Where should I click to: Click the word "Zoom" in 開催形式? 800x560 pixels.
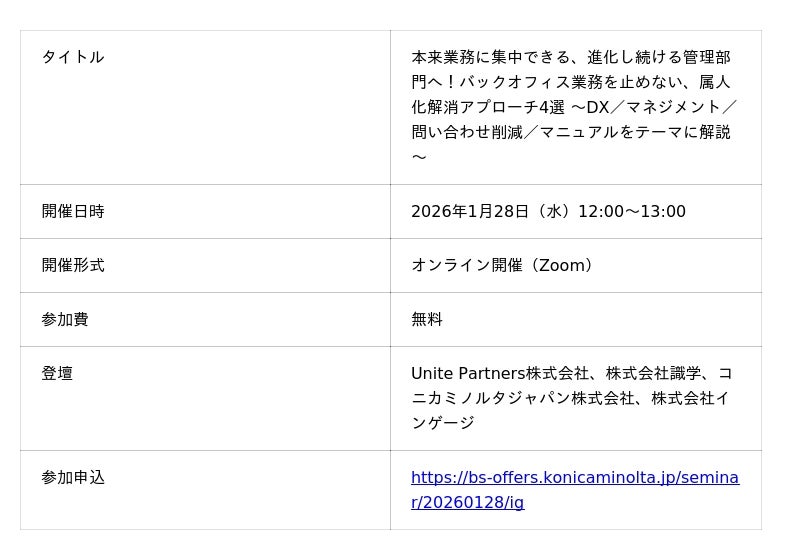[560, 265]
